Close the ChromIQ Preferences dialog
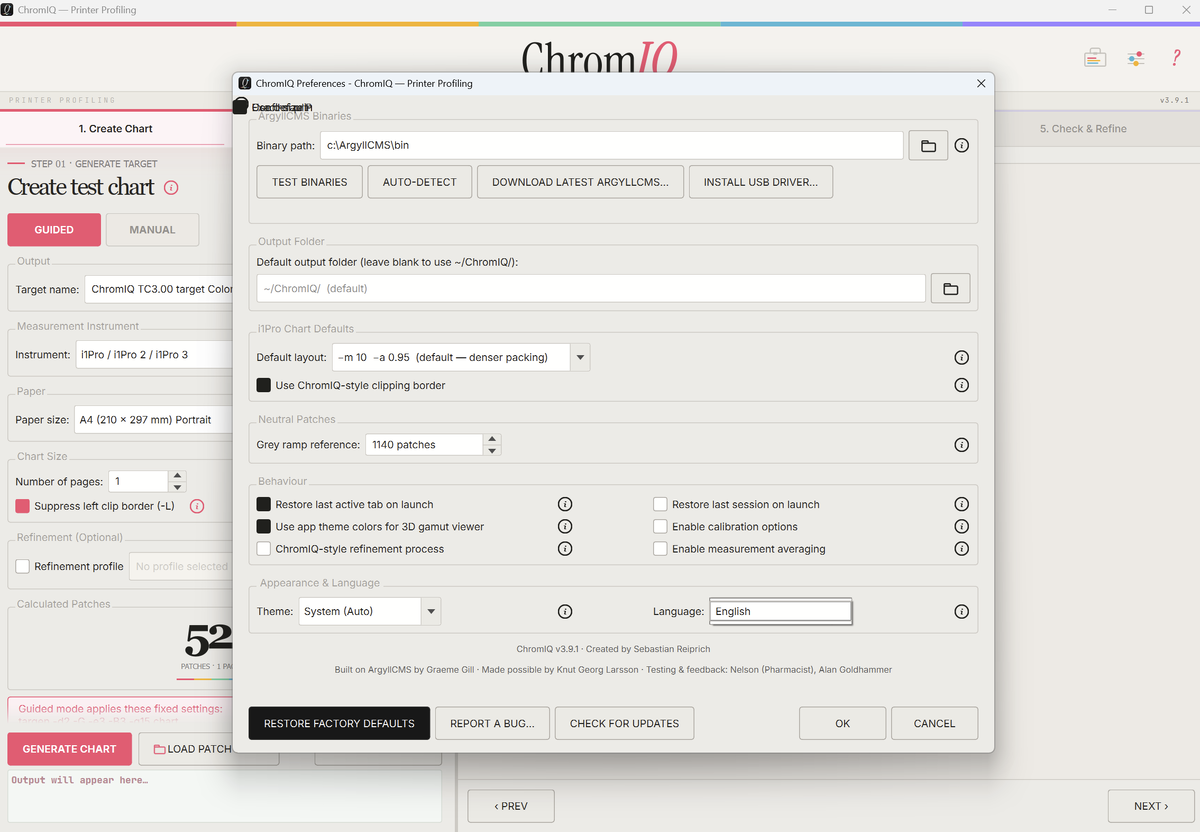 tap(981, 84)
